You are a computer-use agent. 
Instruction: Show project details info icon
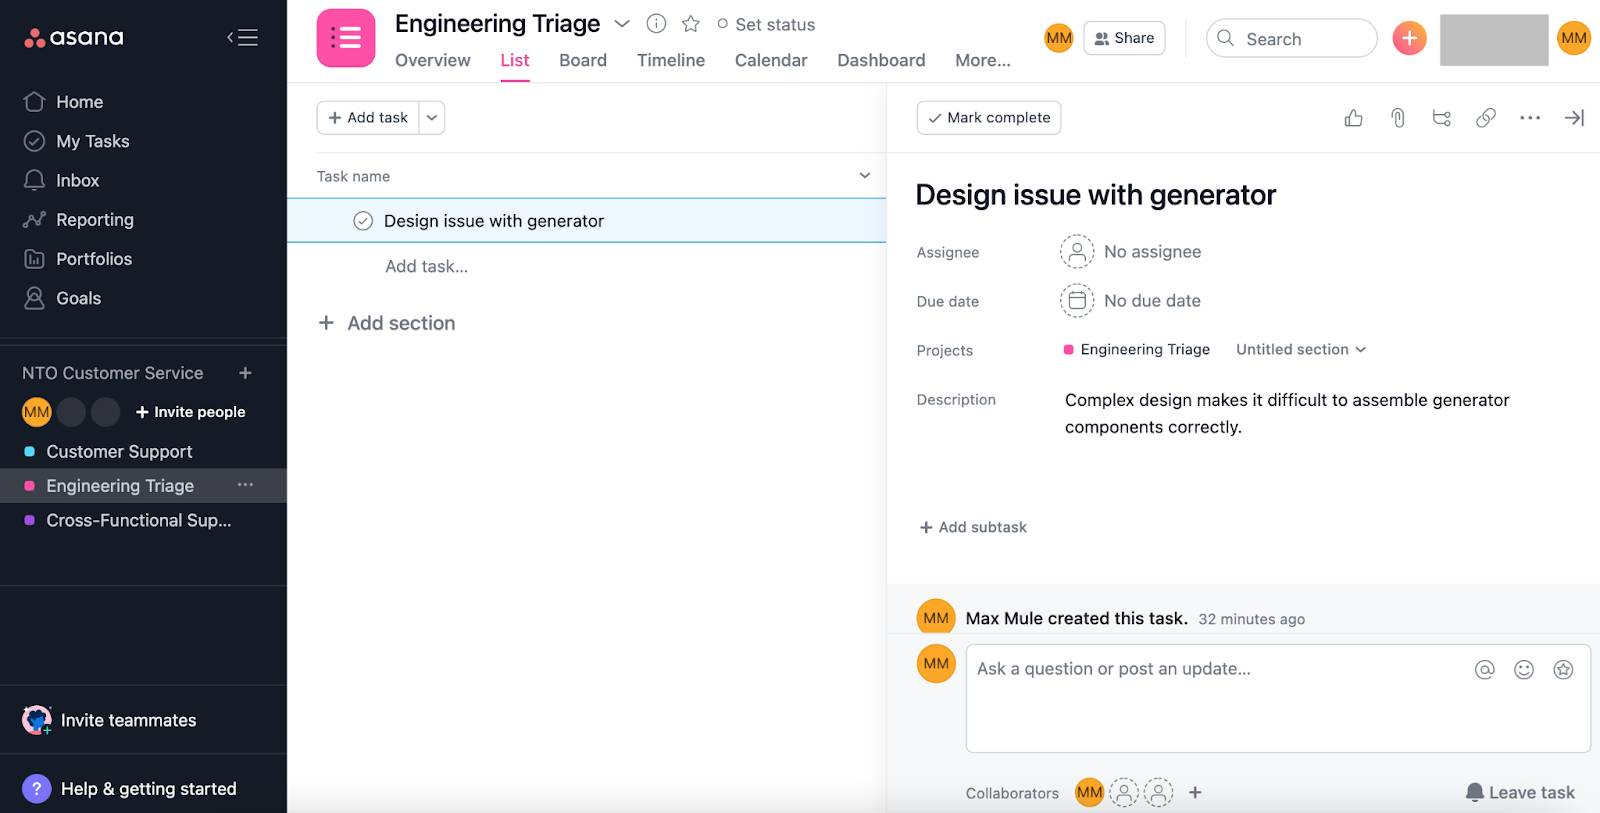[656, 23]
